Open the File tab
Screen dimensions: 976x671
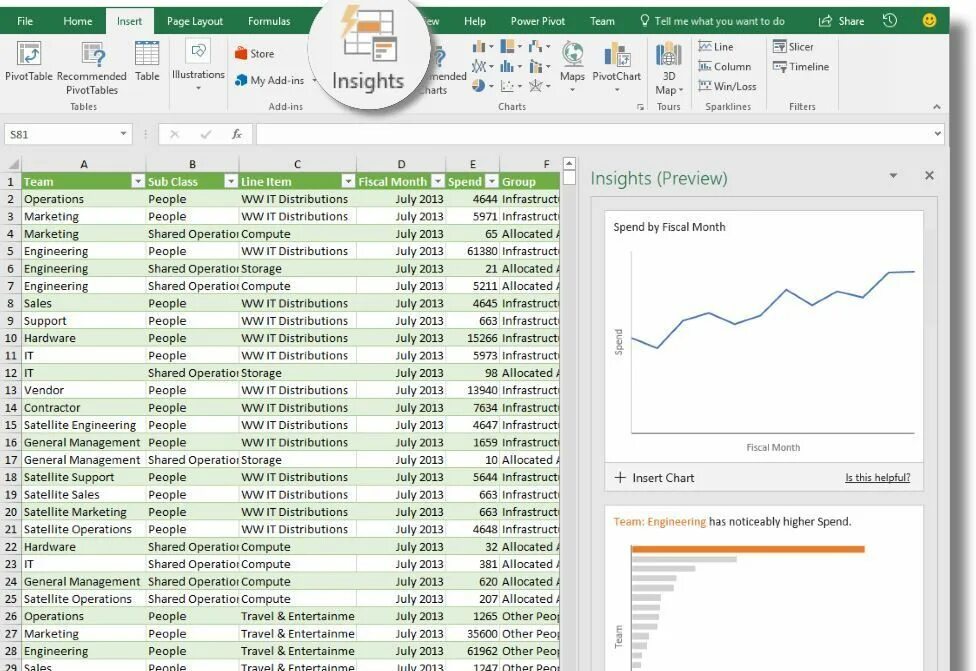pos(25,21)
